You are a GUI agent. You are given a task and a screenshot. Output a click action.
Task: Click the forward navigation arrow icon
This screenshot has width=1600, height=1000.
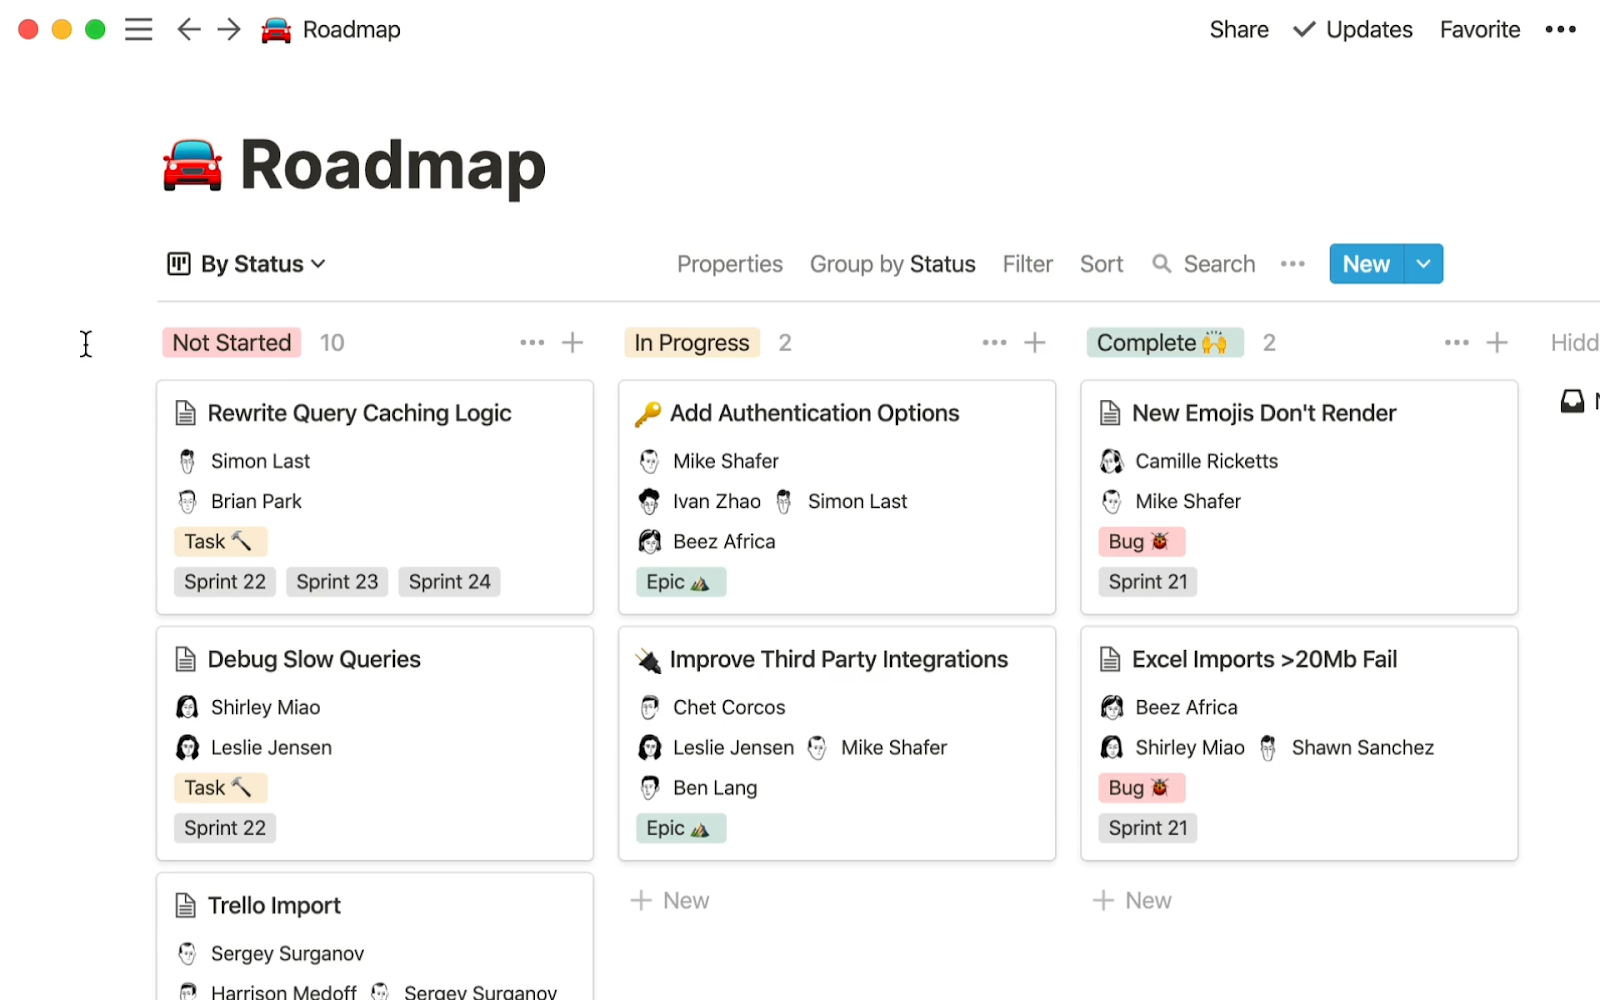(x=228, y=29)
